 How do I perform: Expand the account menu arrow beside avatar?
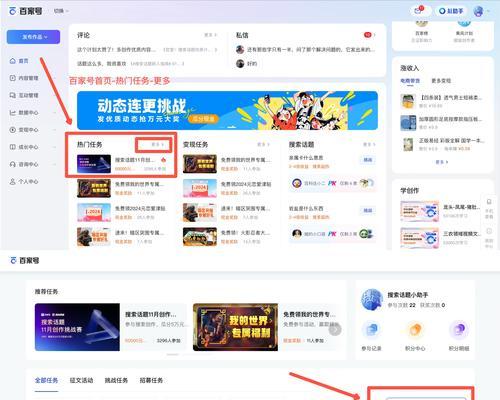click(489, 11)
